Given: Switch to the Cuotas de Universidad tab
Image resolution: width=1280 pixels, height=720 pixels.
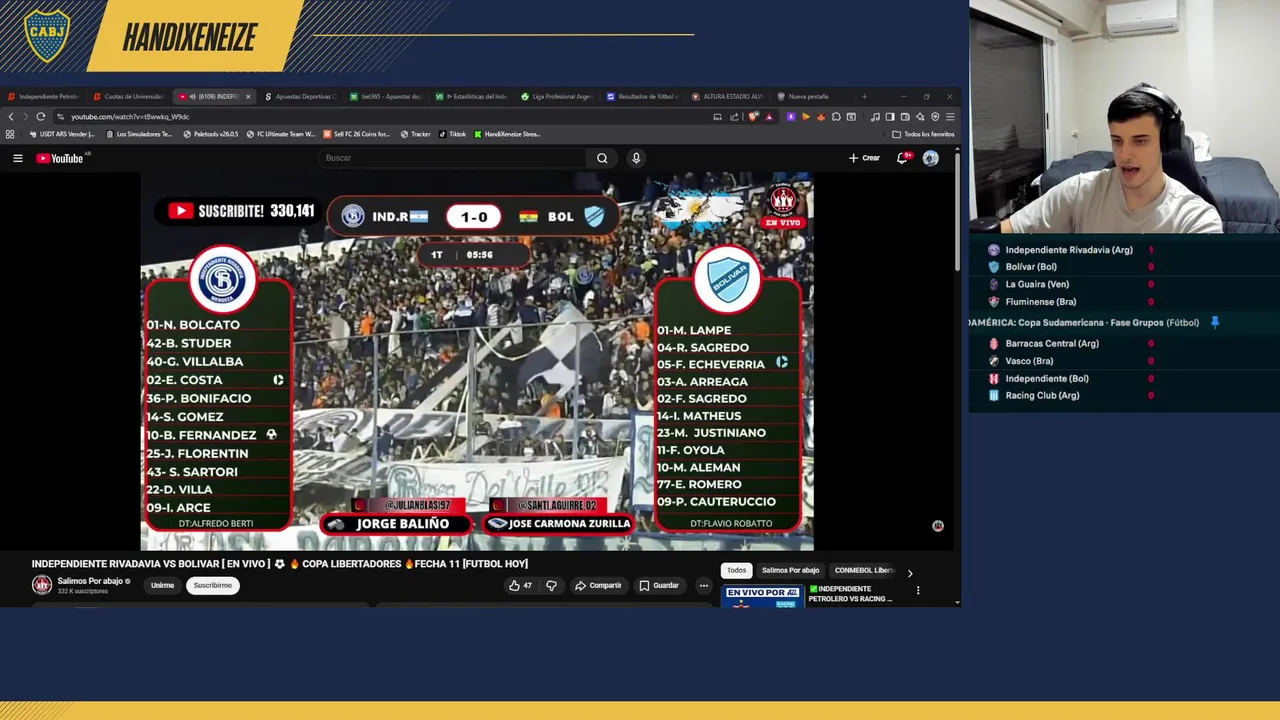Looking at the screenshot, I should pos(128,97).
